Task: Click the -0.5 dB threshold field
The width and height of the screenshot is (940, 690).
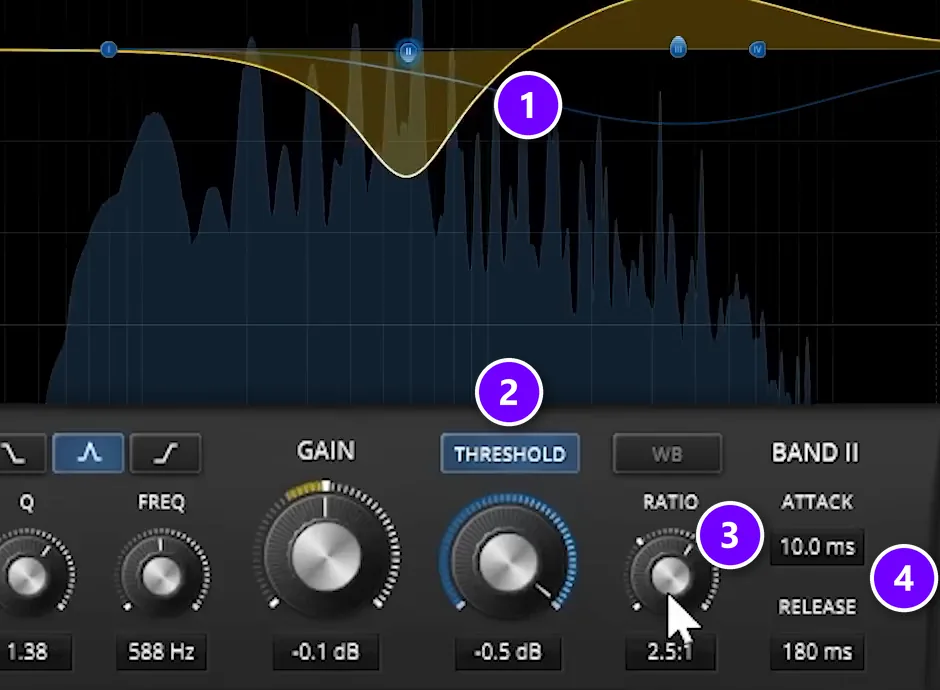Action: [508, 652]
